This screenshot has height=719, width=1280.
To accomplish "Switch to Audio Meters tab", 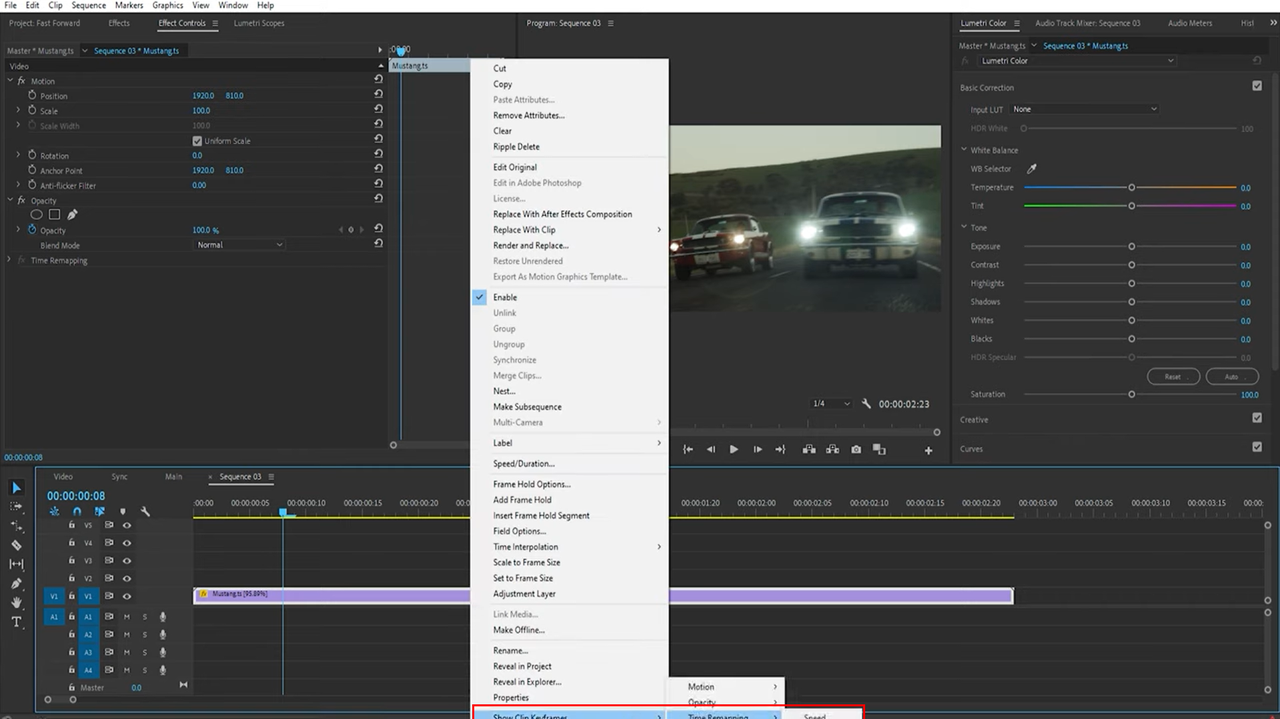I will 1190,23.
